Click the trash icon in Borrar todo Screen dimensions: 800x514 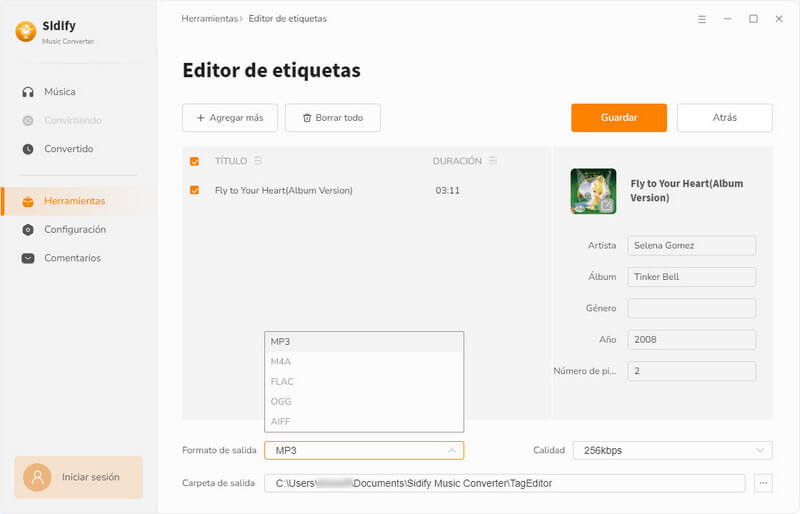click(x=307, y=118)
